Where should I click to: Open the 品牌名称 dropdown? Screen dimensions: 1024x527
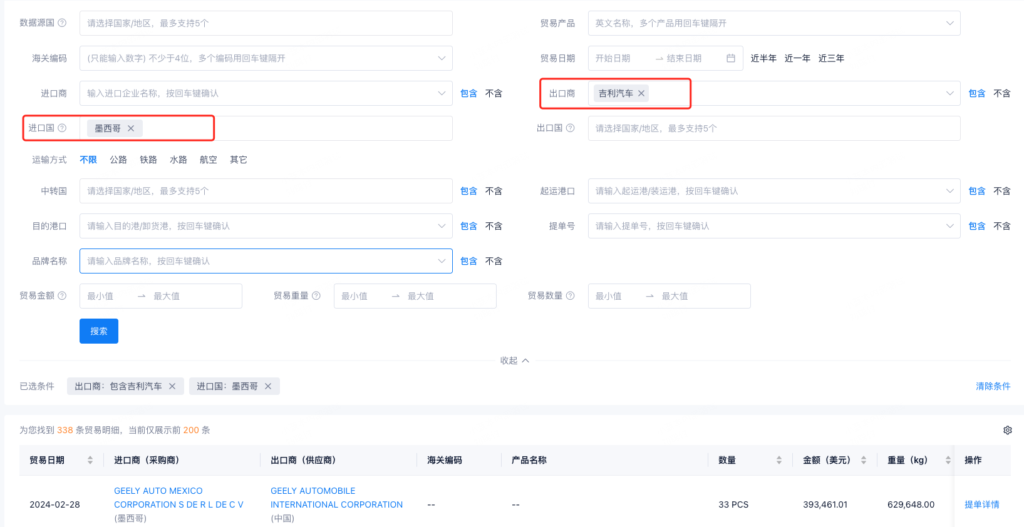[443, 261]
